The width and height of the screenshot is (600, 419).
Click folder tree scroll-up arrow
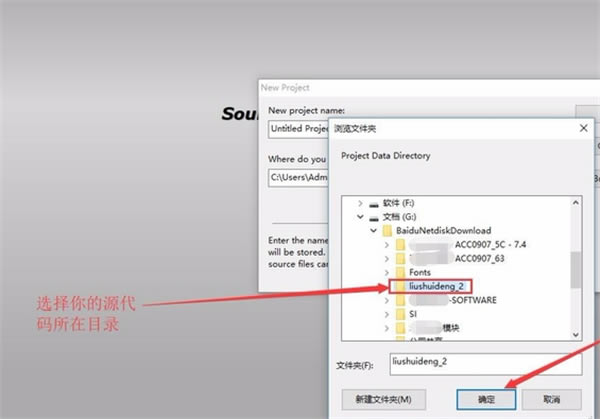click(576, 203)
